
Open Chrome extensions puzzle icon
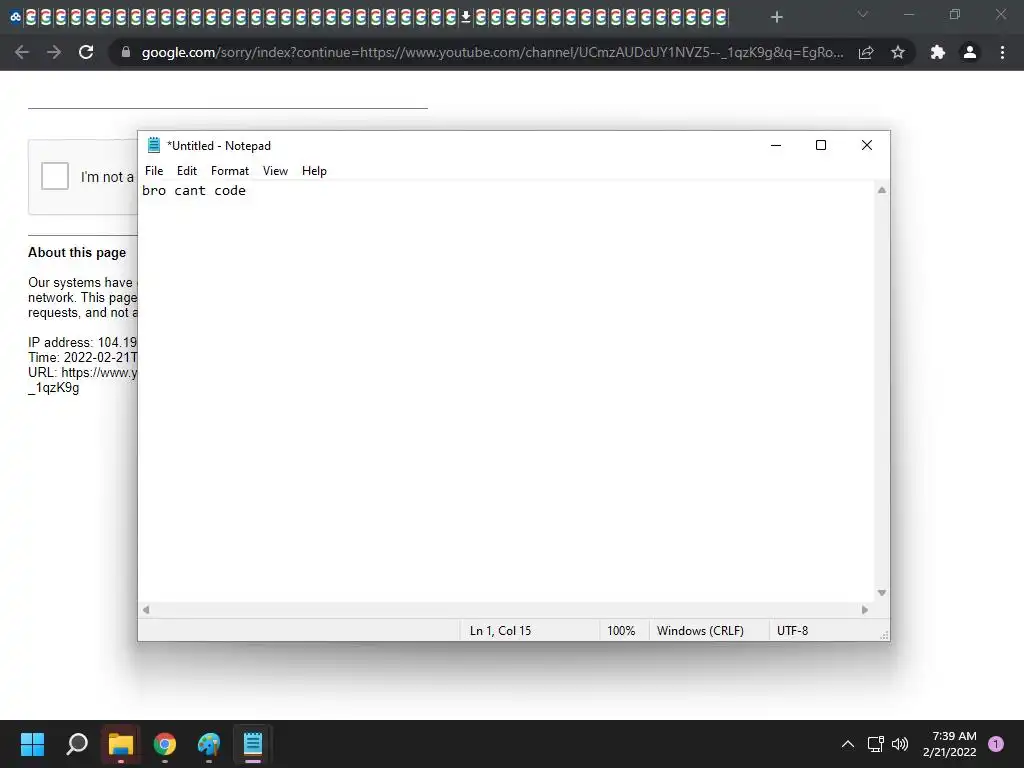938,52
